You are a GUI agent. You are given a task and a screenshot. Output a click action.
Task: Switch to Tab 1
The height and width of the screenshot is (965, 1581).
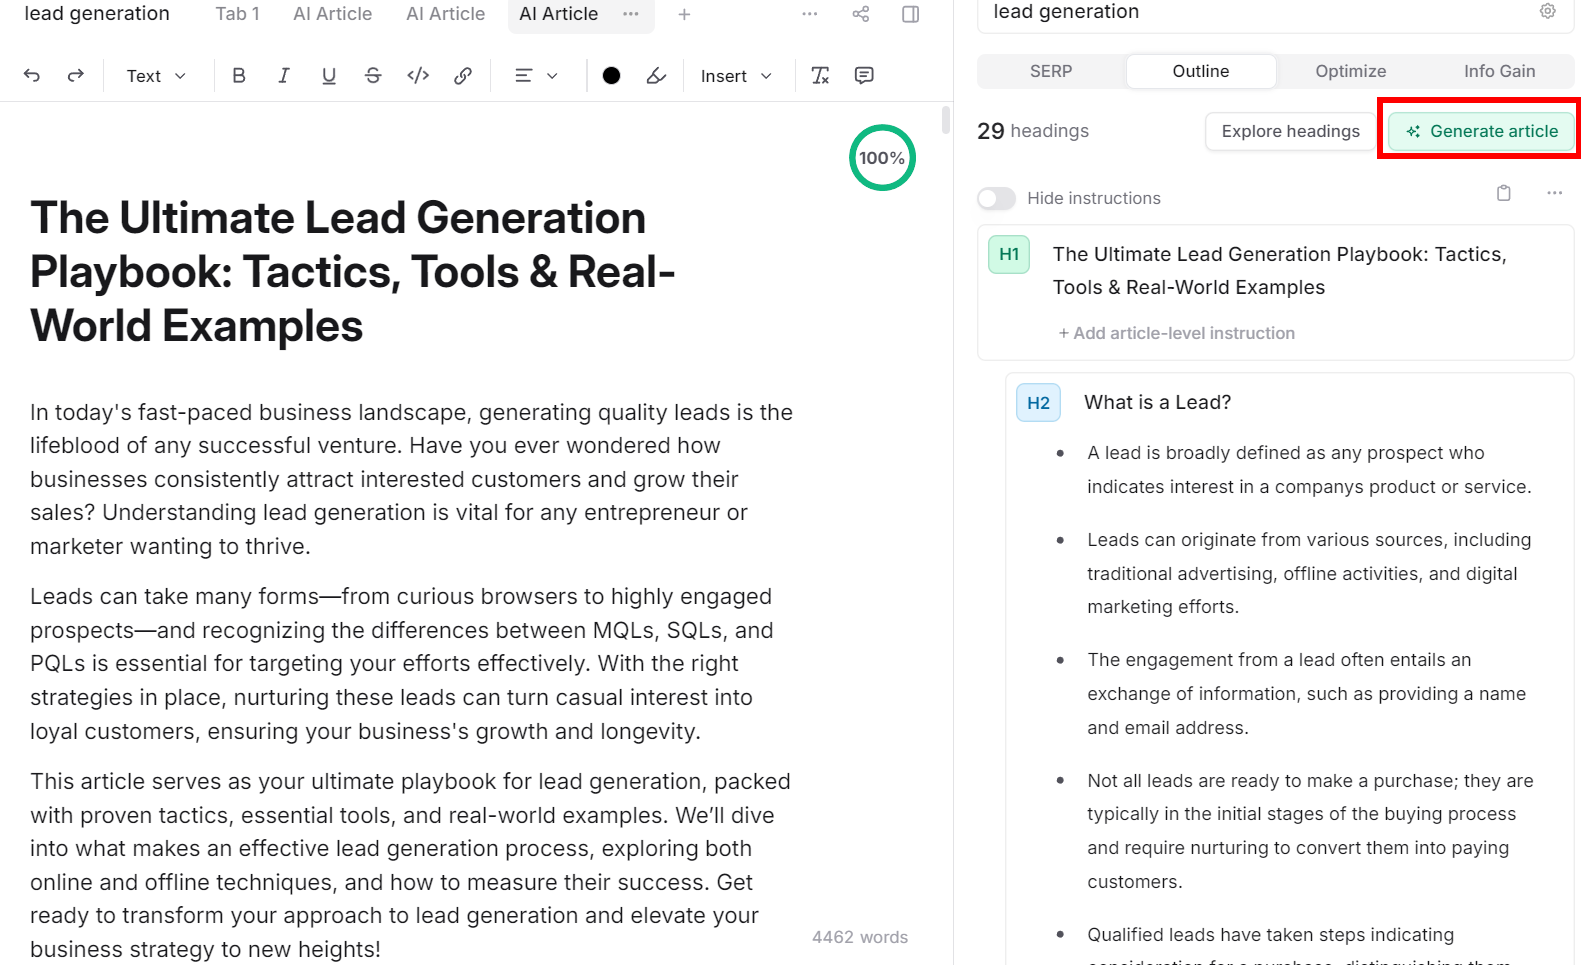238,14
